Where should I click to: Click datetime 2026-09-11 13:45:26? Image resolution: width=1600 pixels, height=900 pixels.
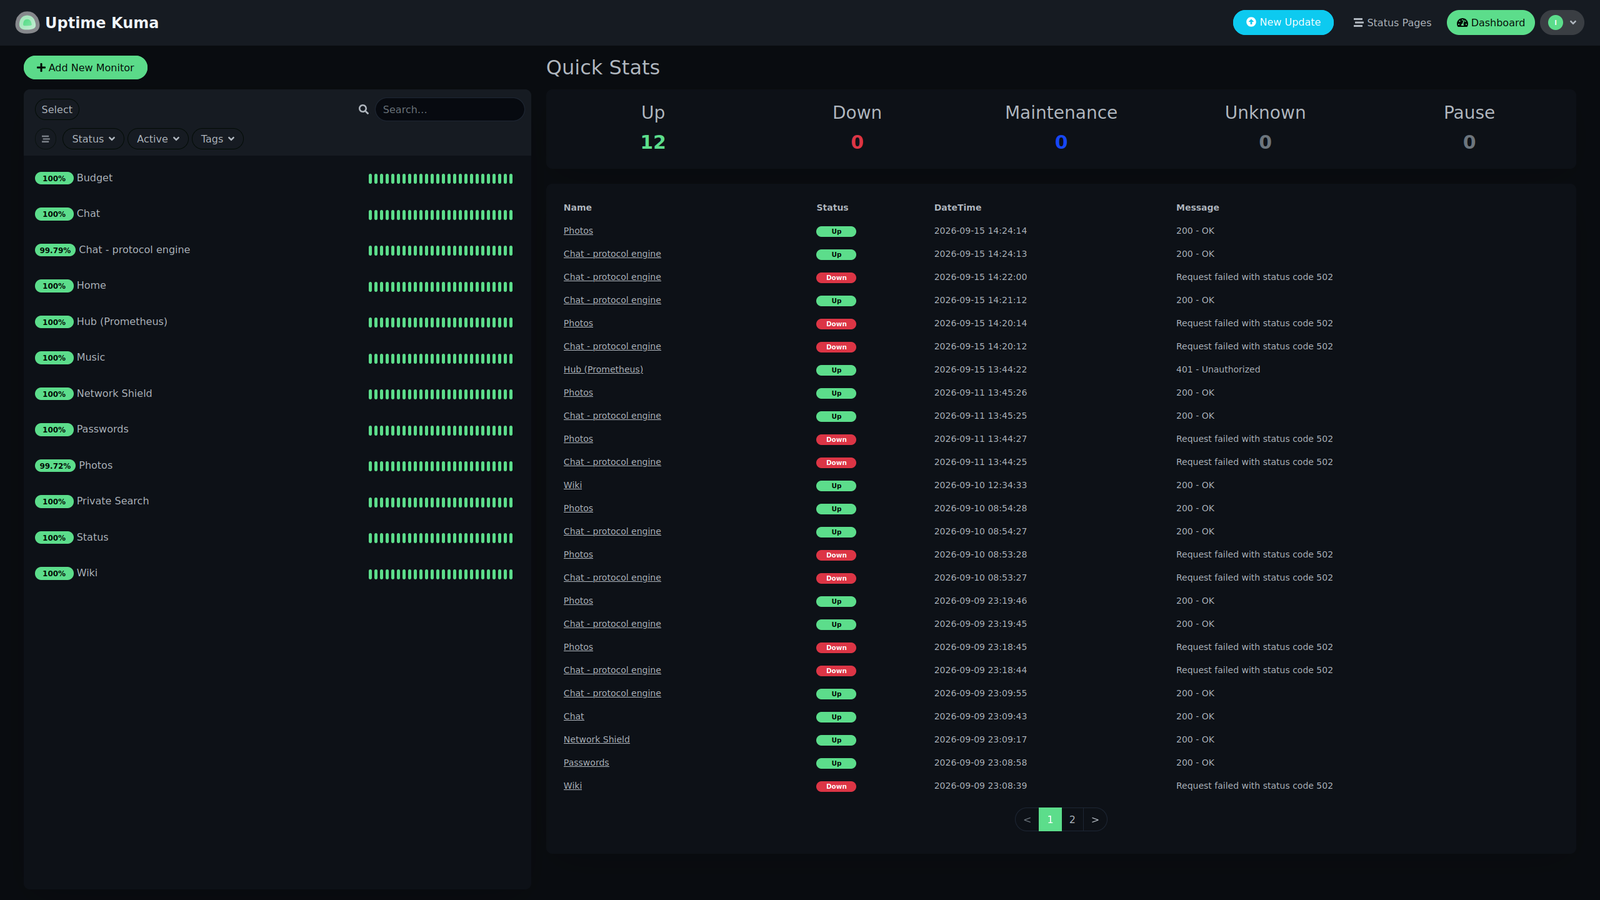pos(980,393)
